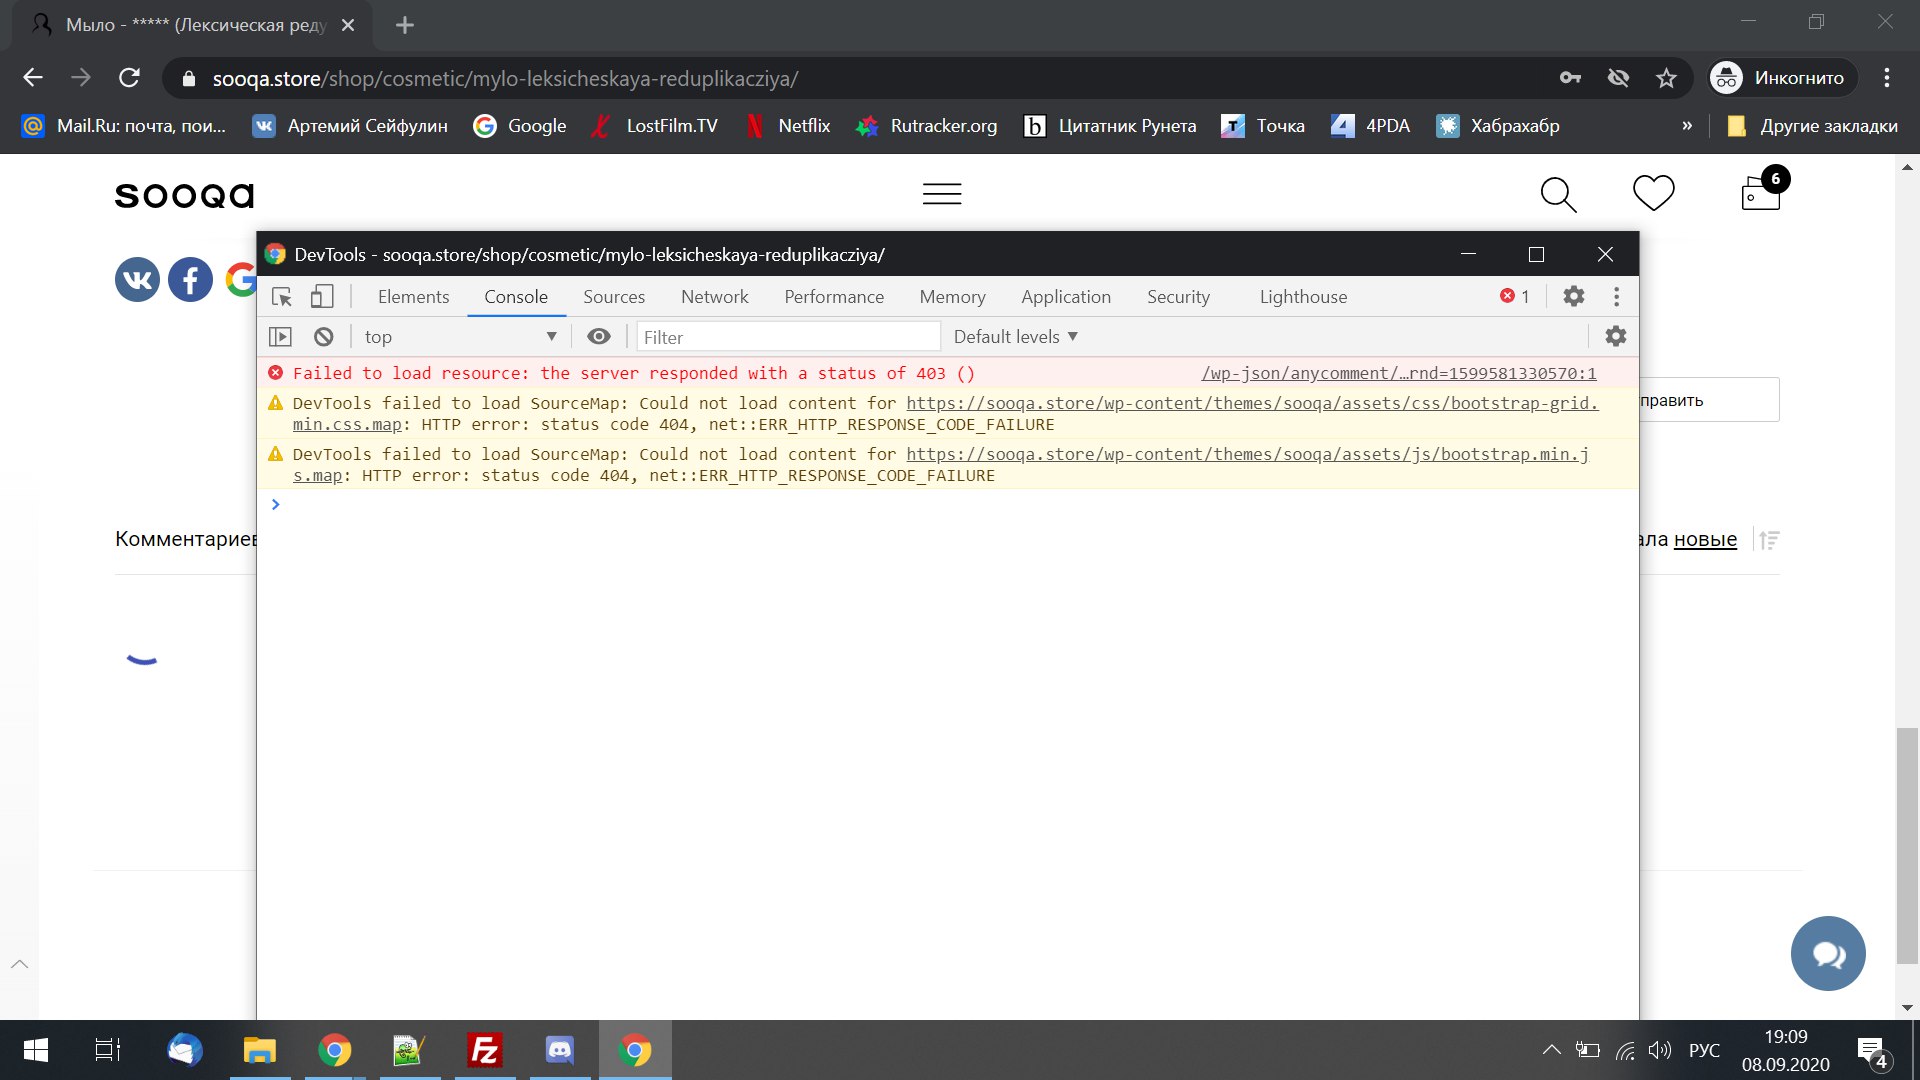Image resolution: width=1920 pixels, height=1080 pixels.
Task: Click the live expression eye icon
Action: 598,337
